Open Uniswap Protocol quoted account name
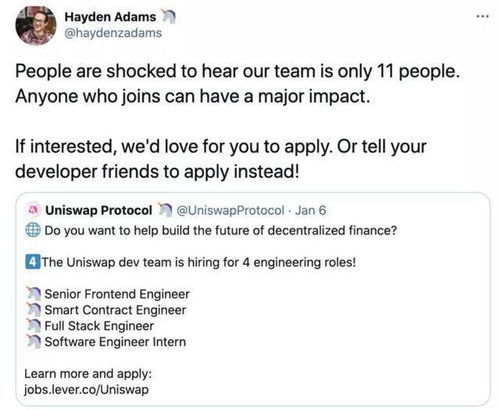This screenshot has height=410, width=500. click(x=99, y=210)
